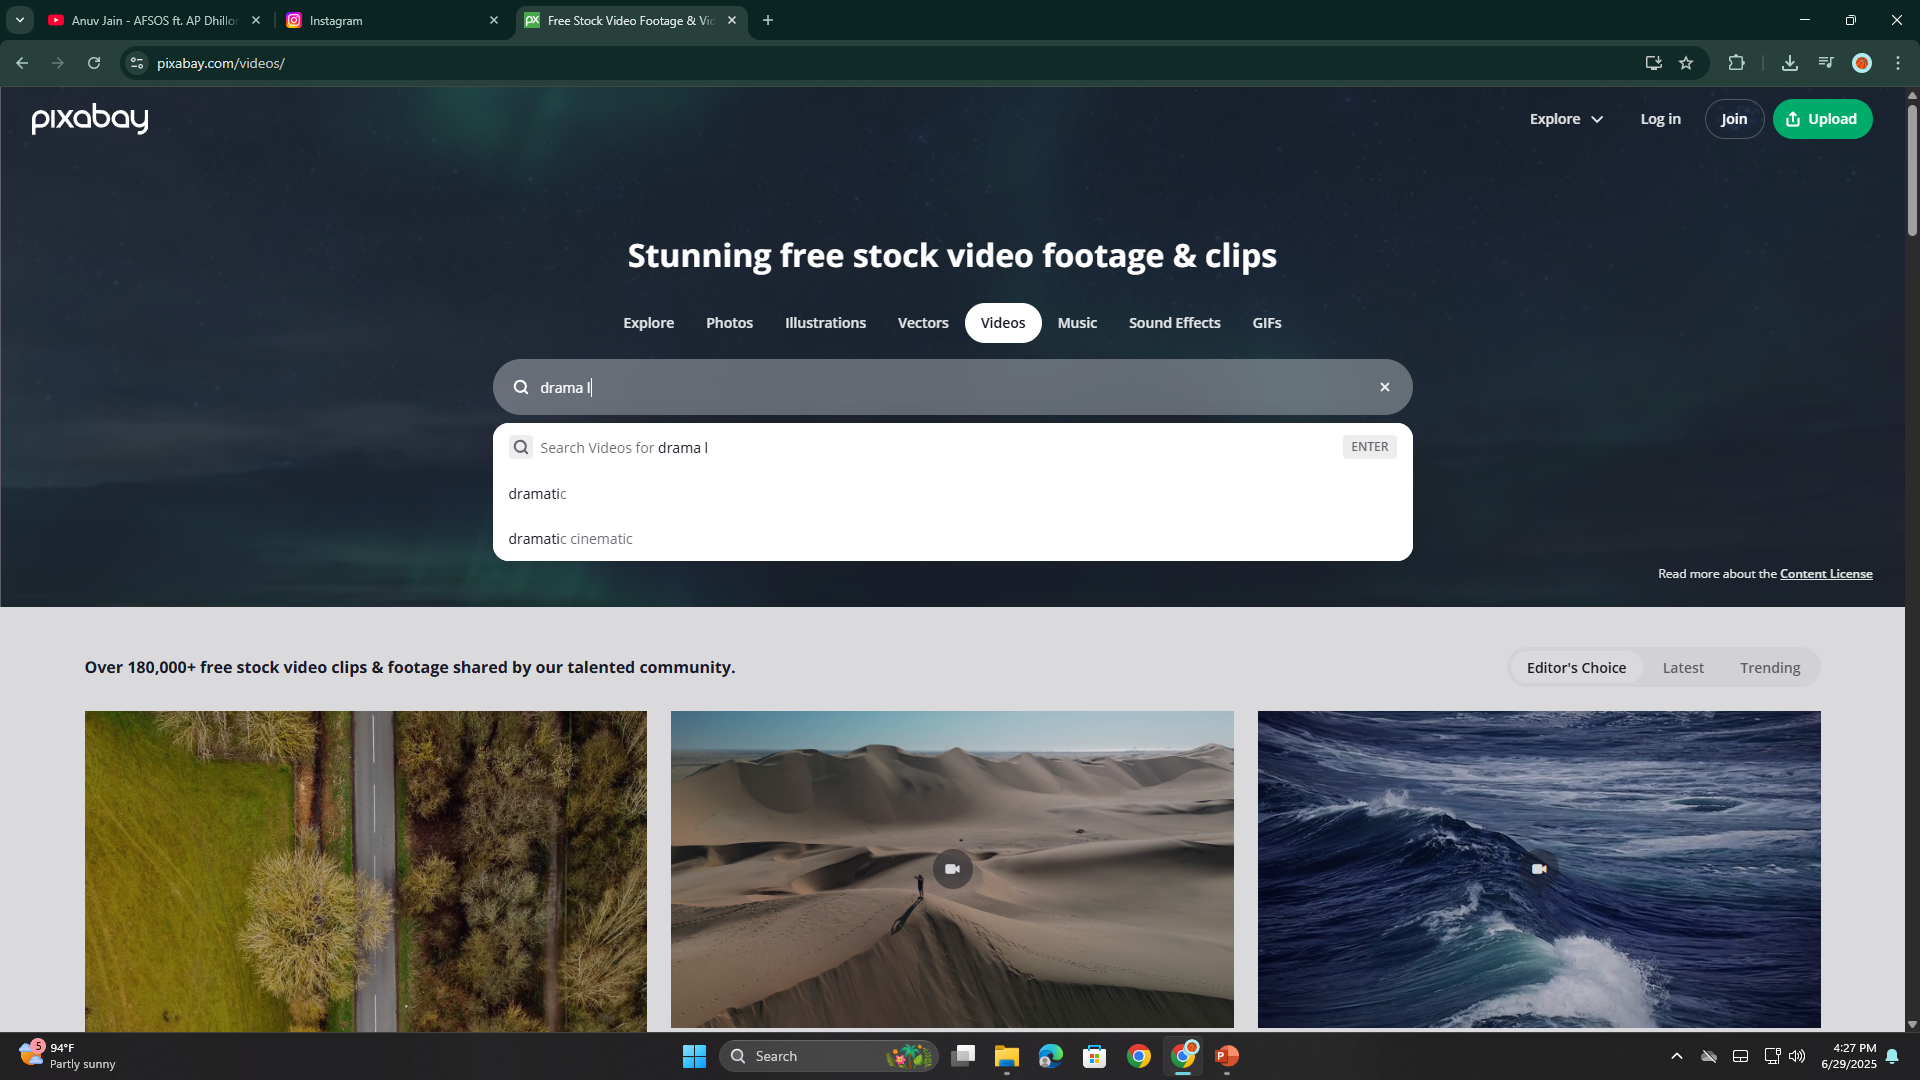Select the 'dramatic' suggestion
Viewport: 1920px width, 1080px height.
pos(952,494)
